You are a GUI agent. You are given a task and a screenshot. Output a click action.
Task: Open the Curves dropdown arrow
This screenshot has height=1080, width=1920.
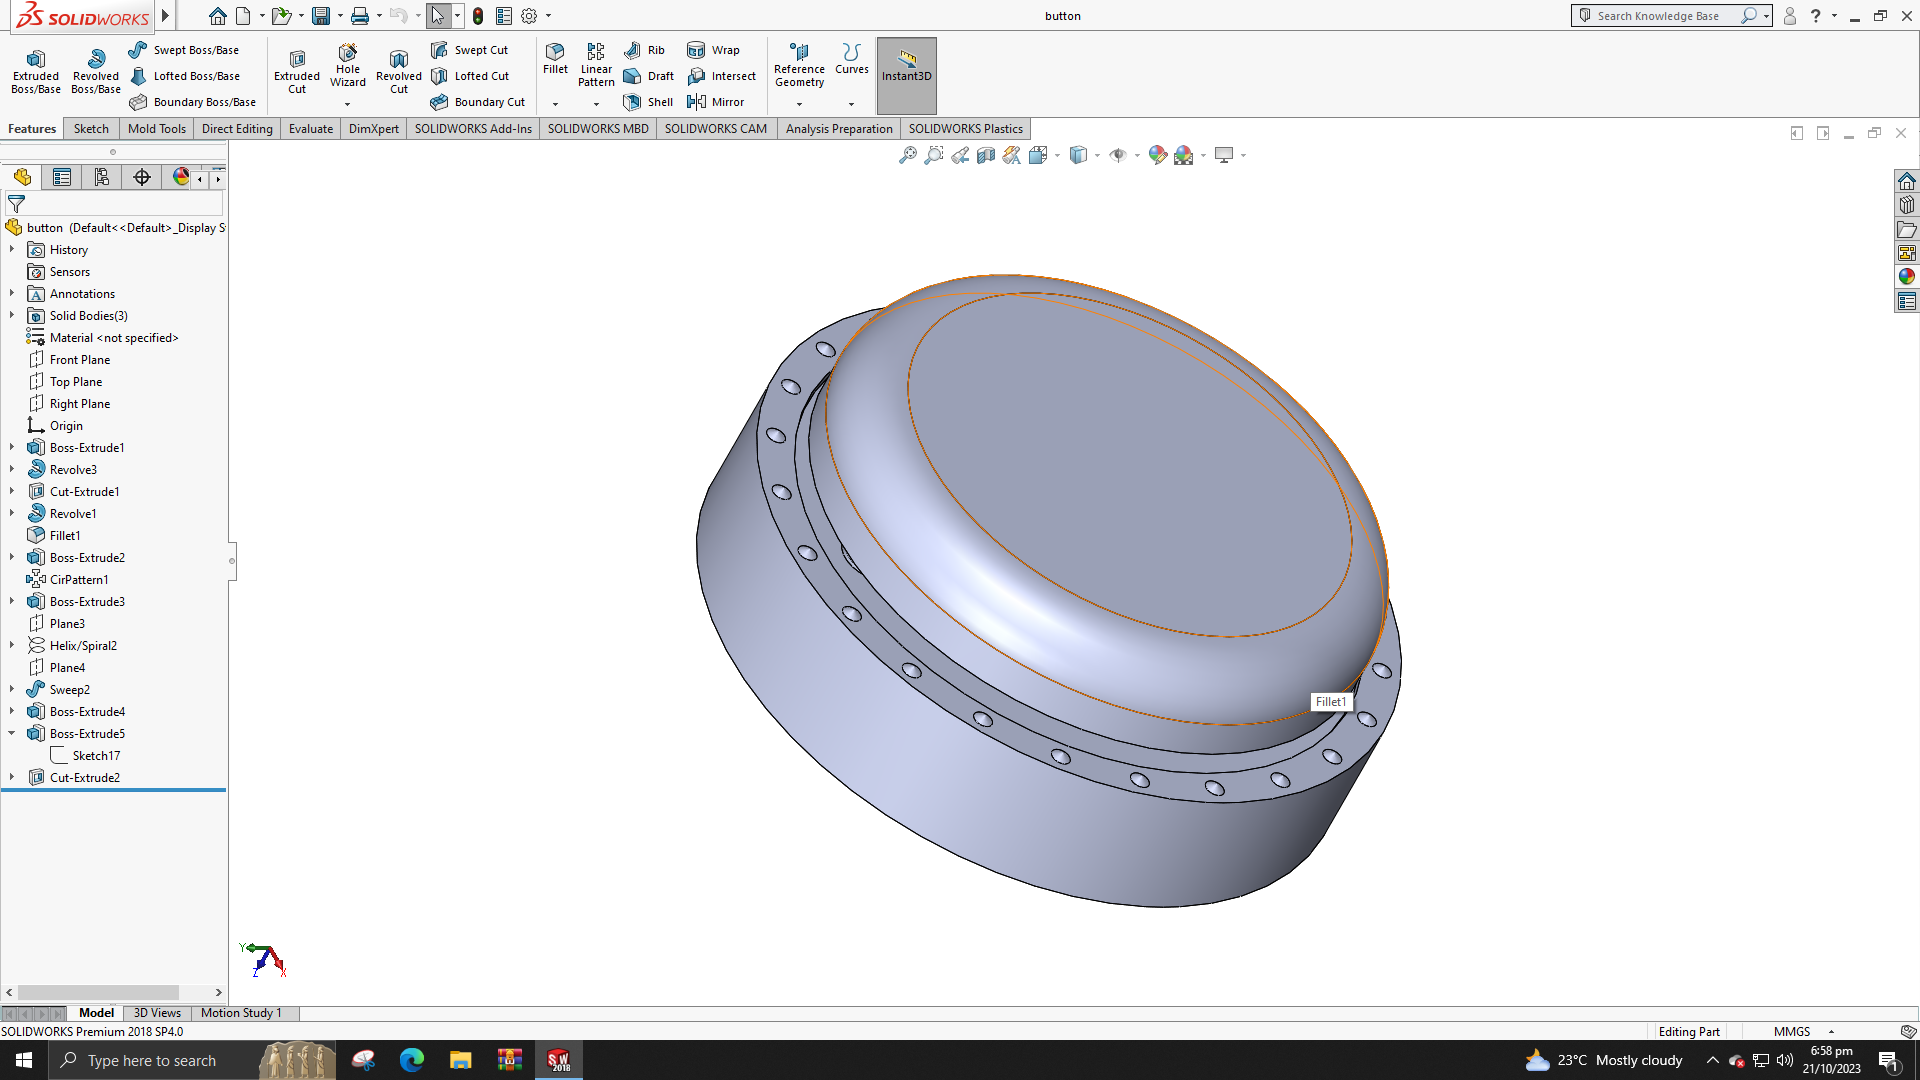click(852, 104)
